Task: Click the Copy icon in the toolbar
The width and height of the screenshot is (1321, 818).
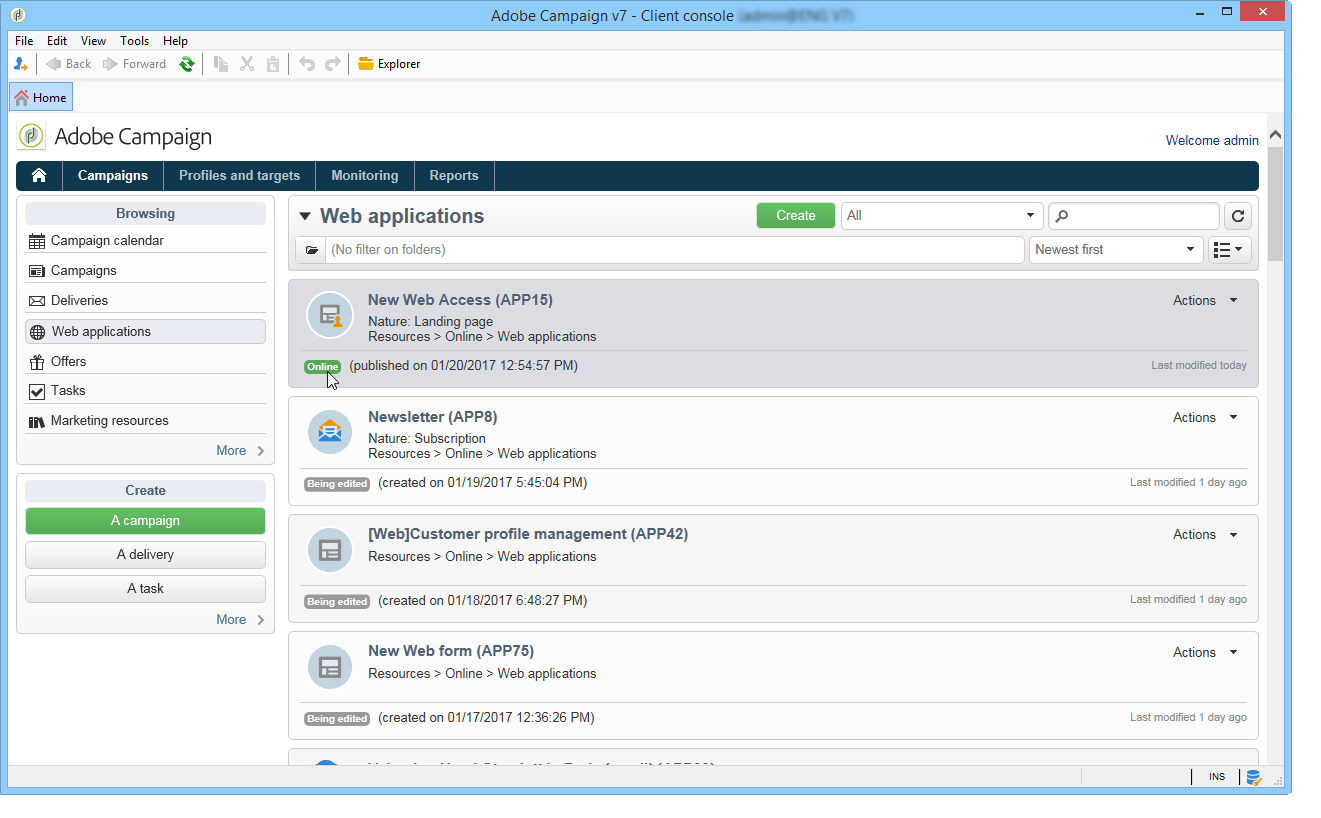Action: coord(221,64)
